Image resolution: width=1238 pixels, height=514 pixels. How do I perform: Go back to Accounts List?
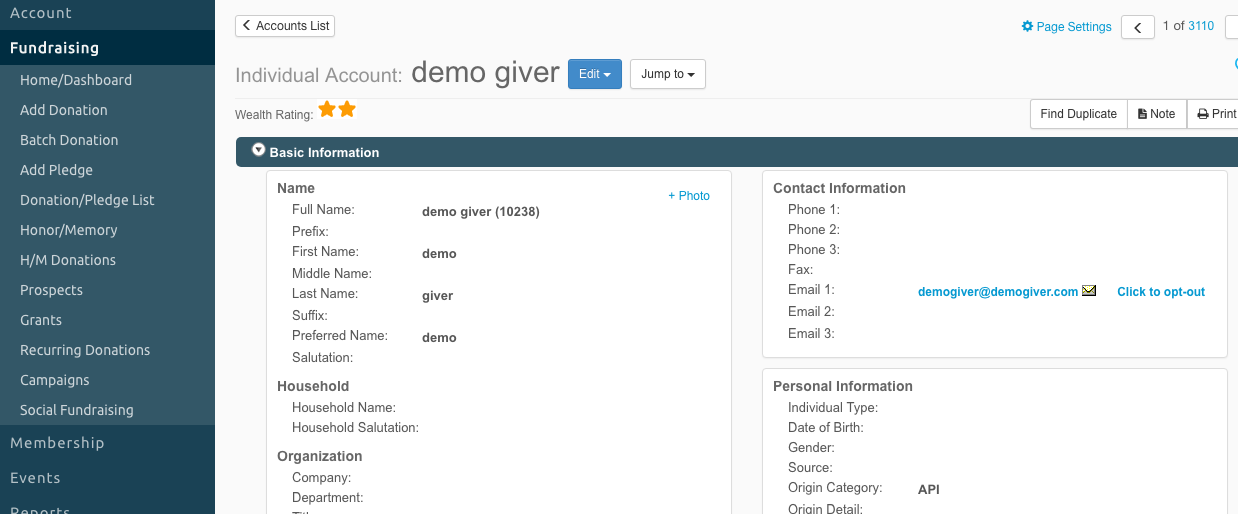(x=285, y=26)
